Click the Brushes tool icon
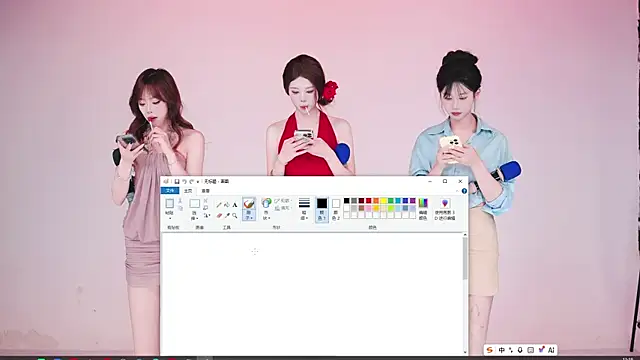 (x=249, y=203)
